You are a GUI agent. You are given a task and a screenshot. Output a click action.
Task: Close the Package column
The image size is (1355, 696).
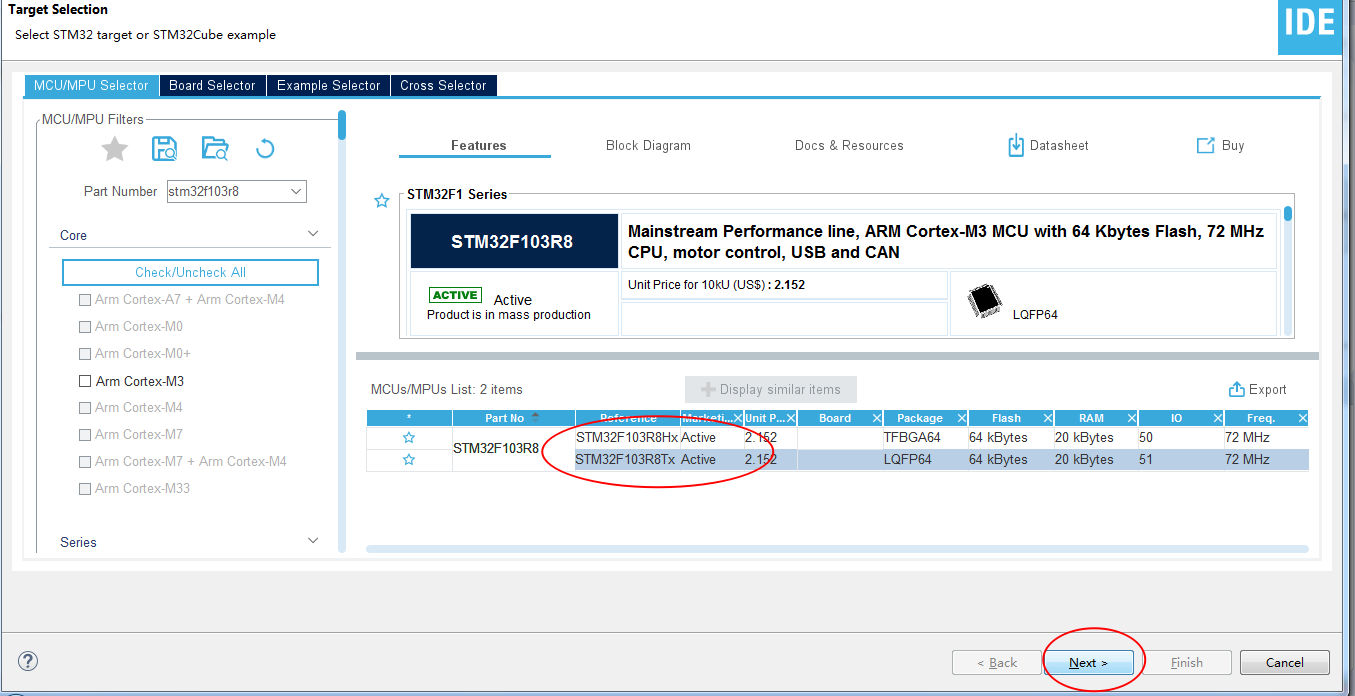(x=962, y=418)
